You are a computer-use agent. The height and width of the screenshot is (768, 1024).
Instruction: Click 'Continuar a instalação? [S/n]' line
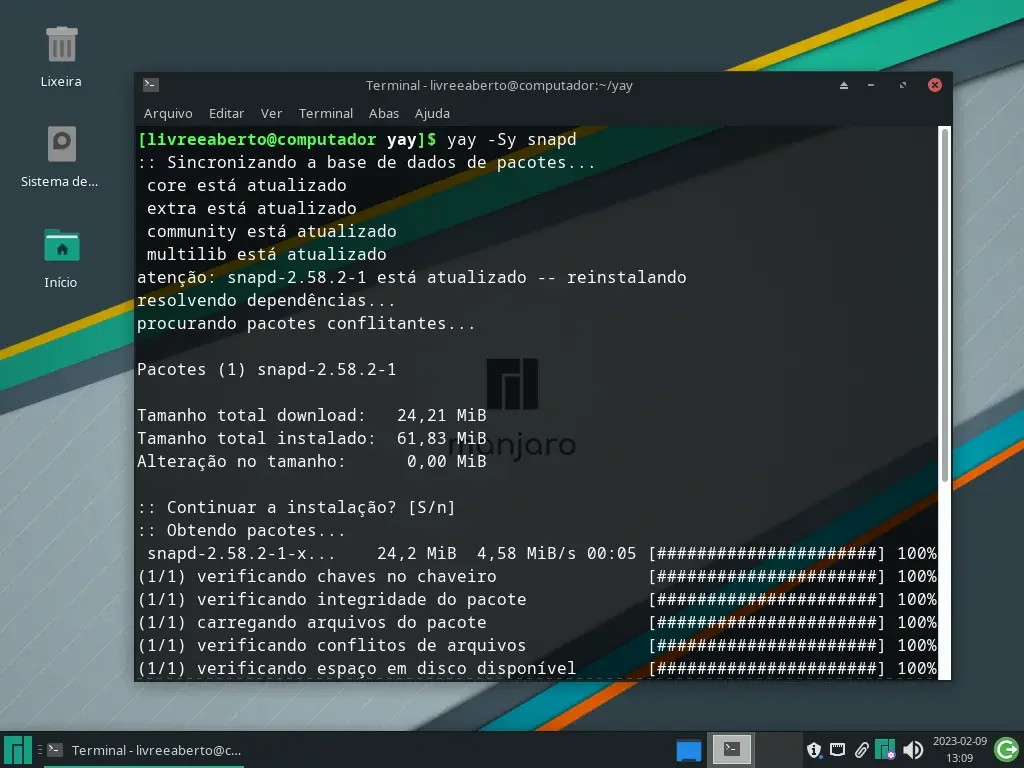pos(296,507)
